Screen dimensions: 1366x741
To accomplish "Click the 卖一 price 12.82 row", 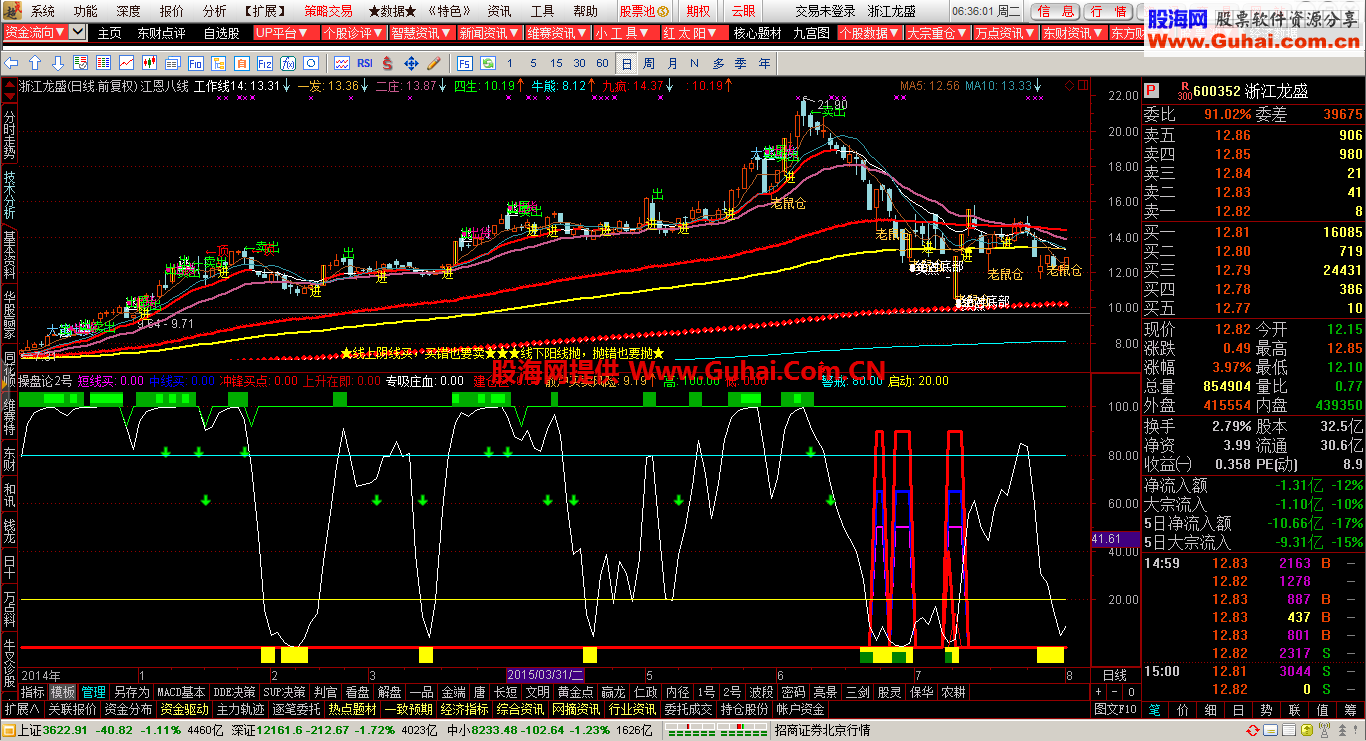I will pyautogui.click(x=1254, y=211).
